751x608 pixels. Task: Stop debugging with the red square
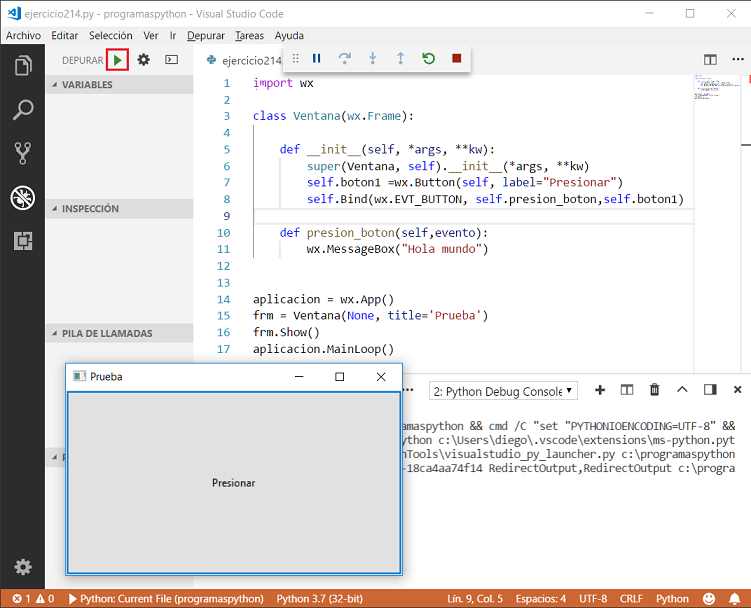(456, 58)
